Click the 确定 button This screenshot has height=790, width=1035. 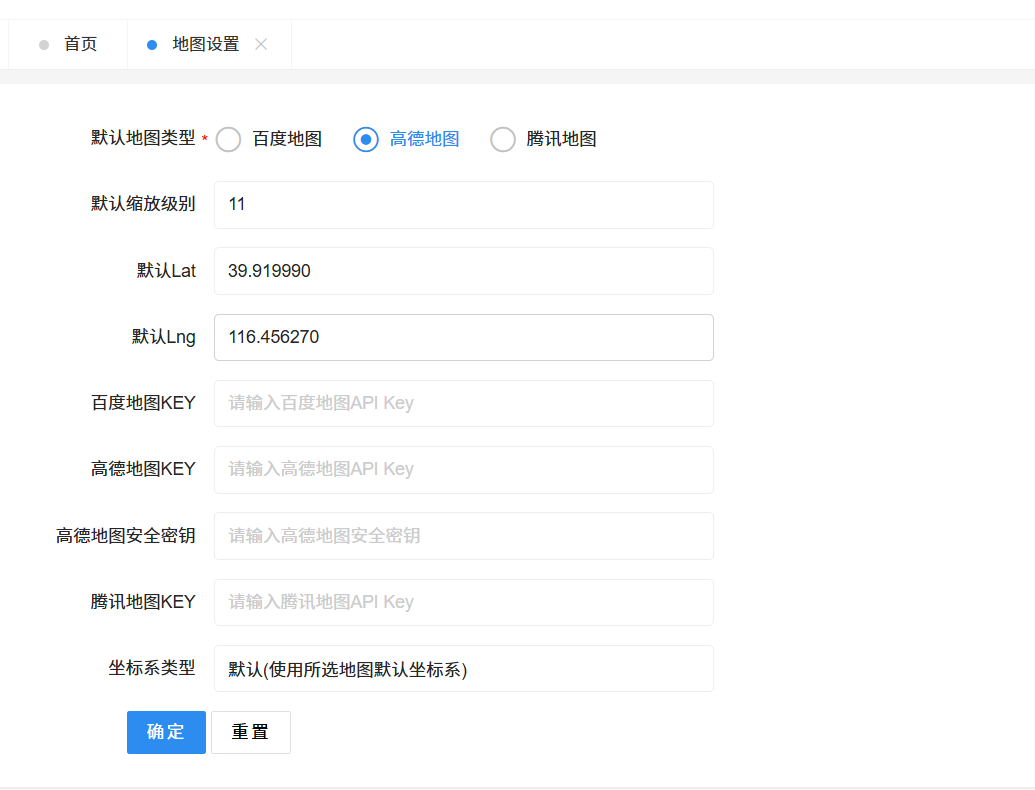click(x=166, y=732)
